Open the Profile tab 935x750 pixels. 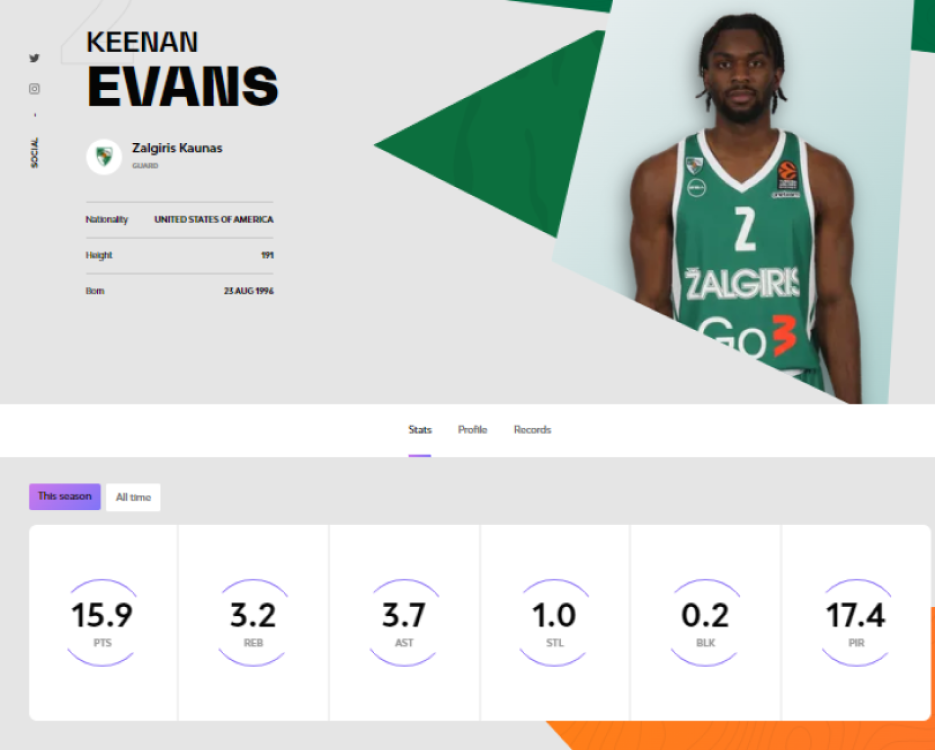point(471,429)
